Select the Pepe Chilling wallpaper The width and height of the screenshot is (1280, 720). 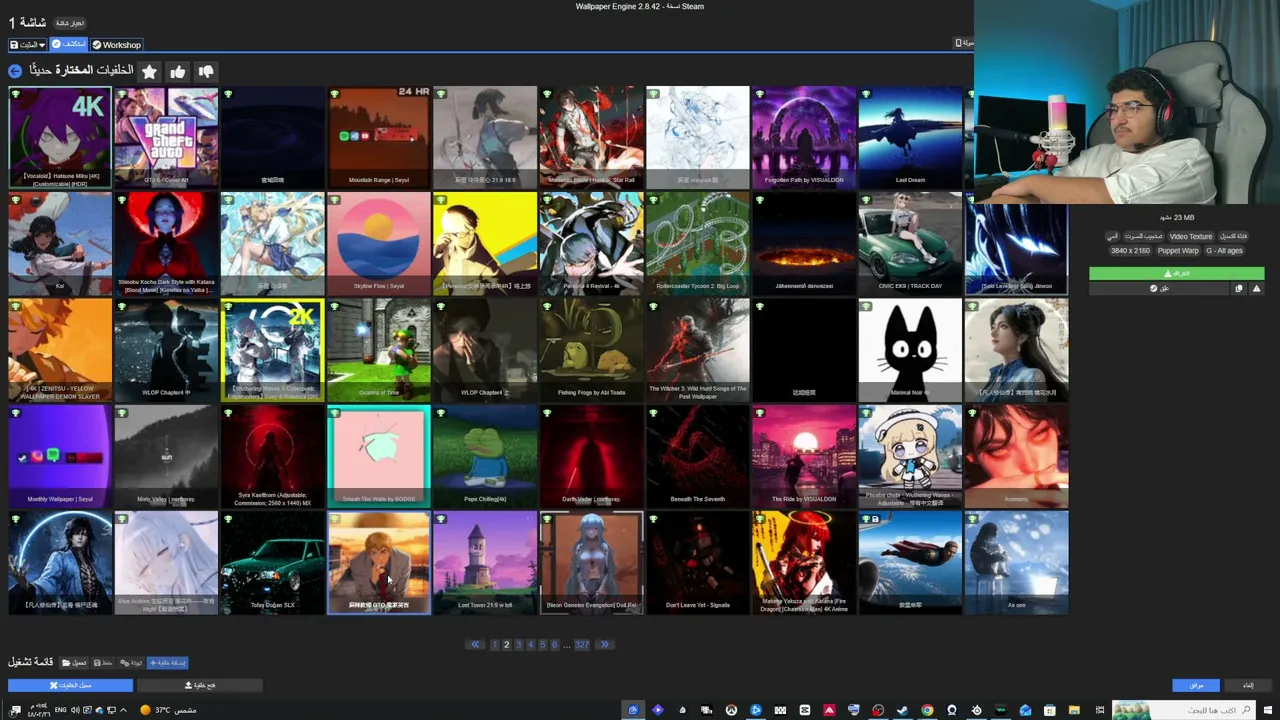[485, 456]
